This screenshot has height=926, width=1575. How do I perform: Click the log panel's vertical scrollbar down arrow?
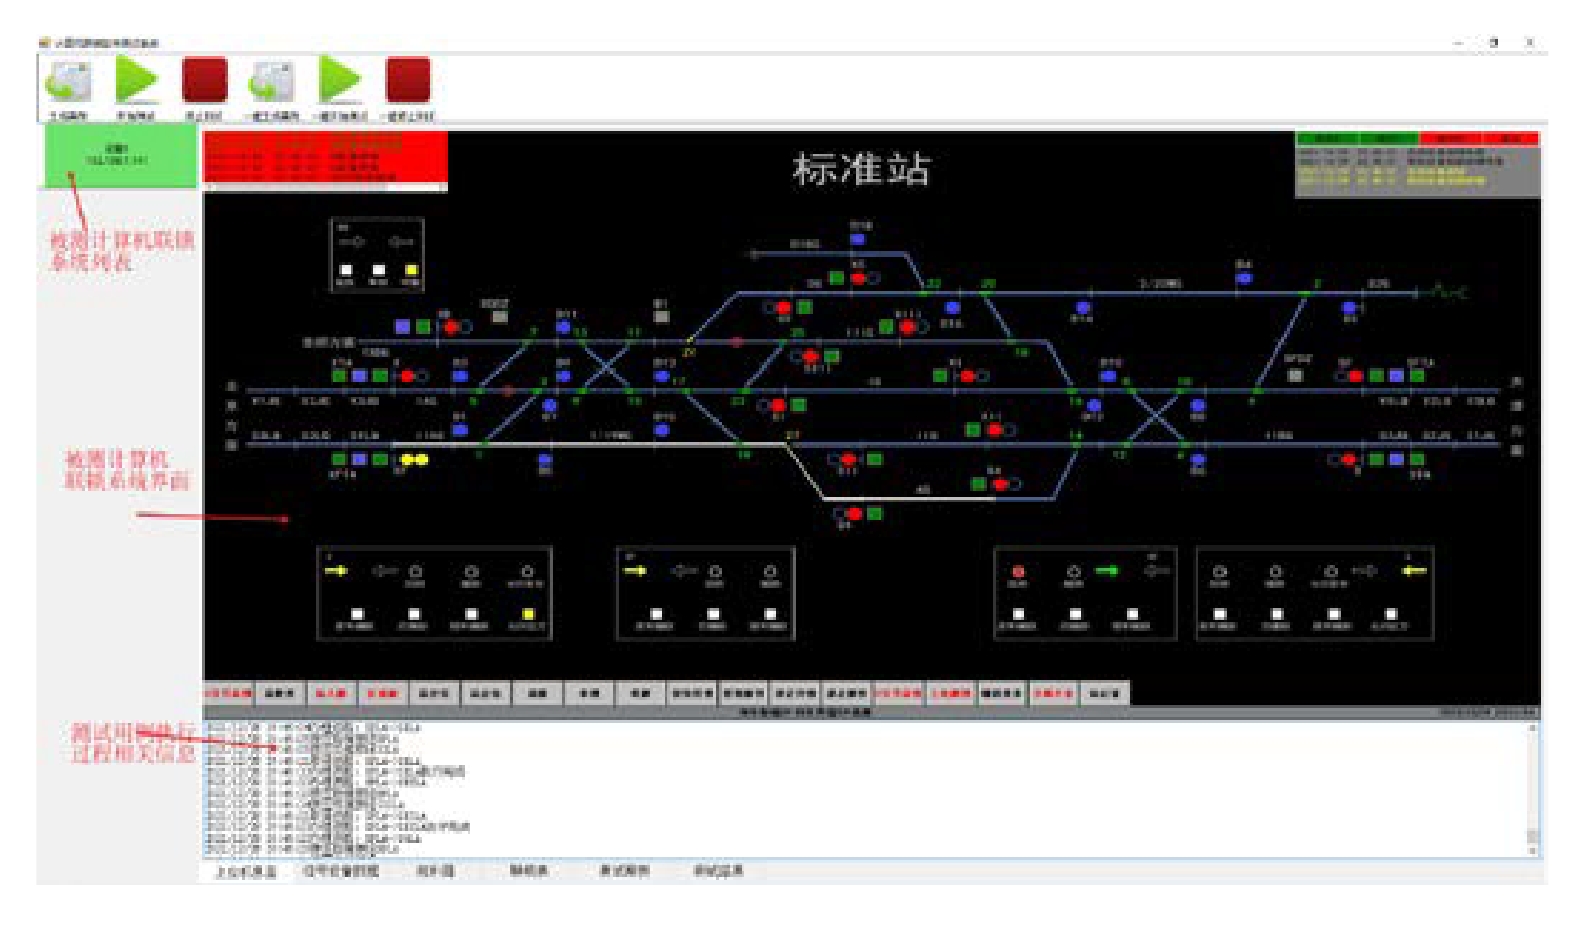click(x=1532, y=851)
